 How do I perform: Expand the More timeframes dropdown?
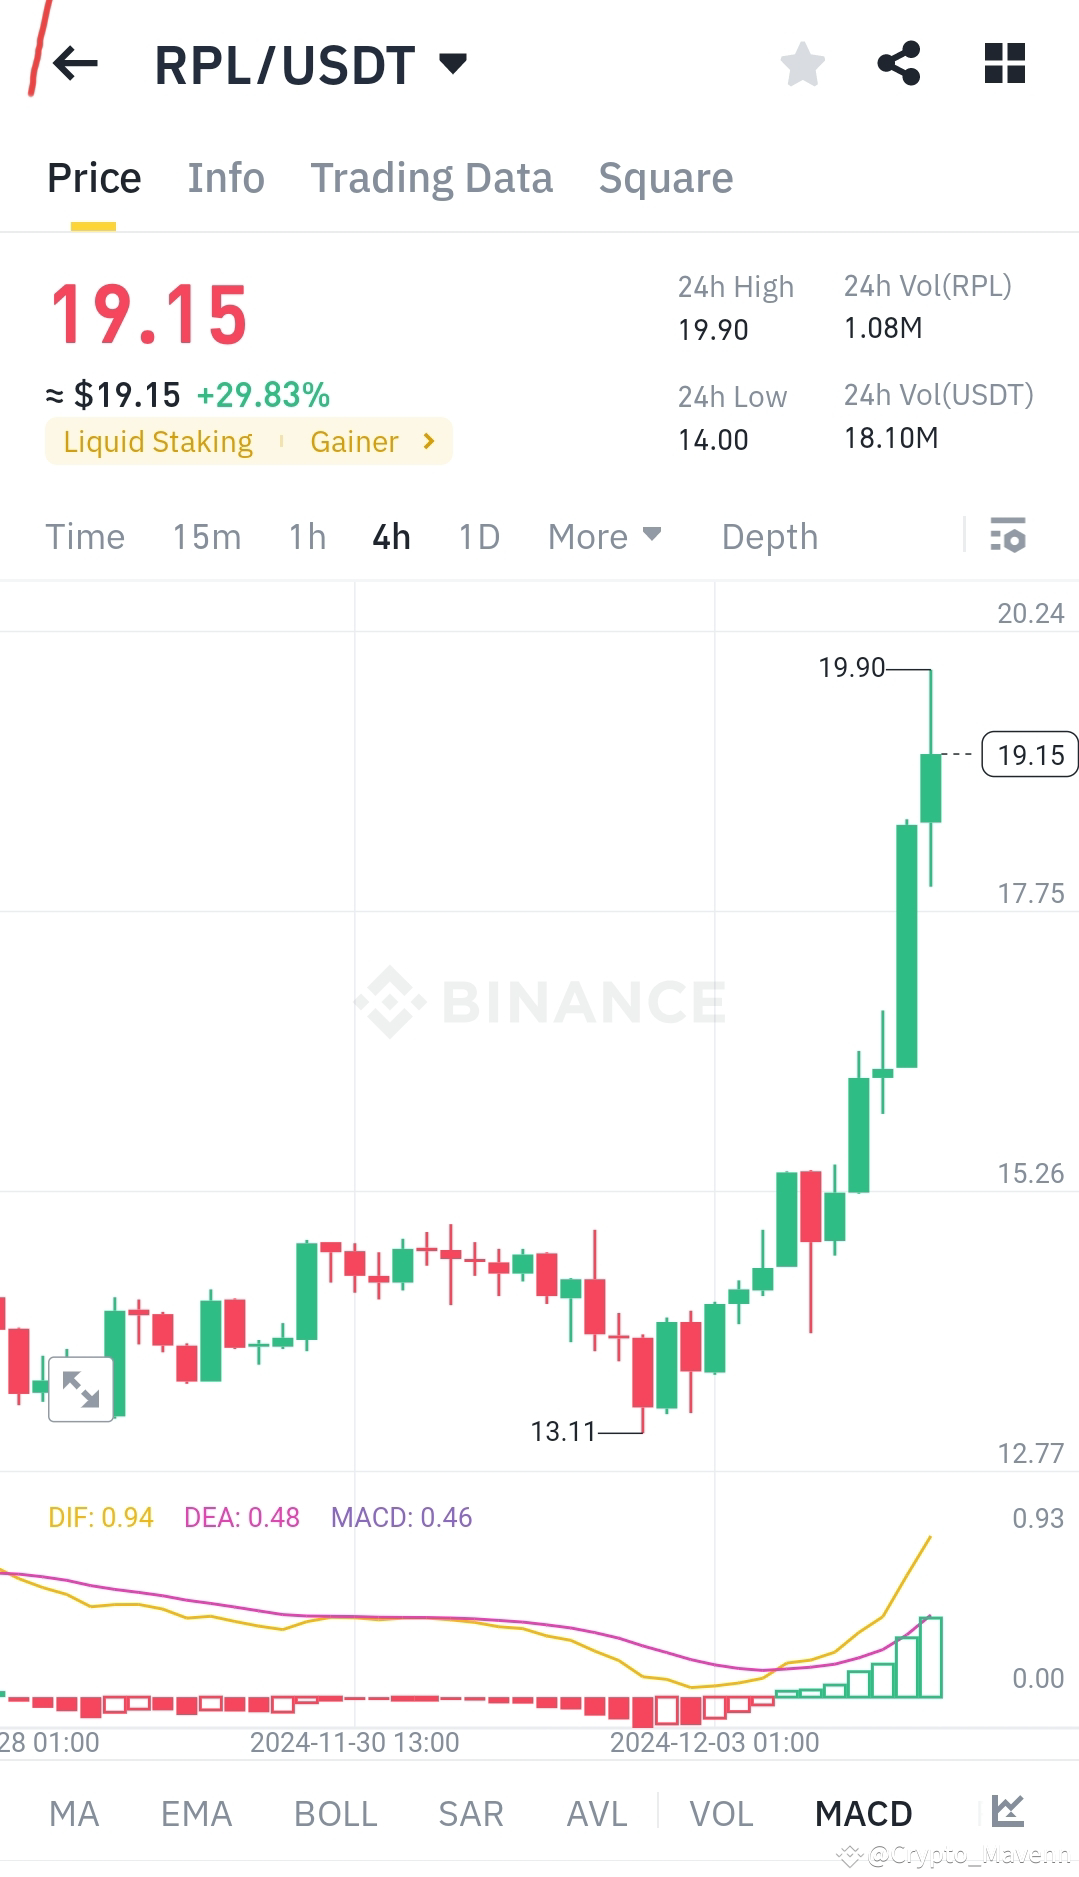click(603, 537)
